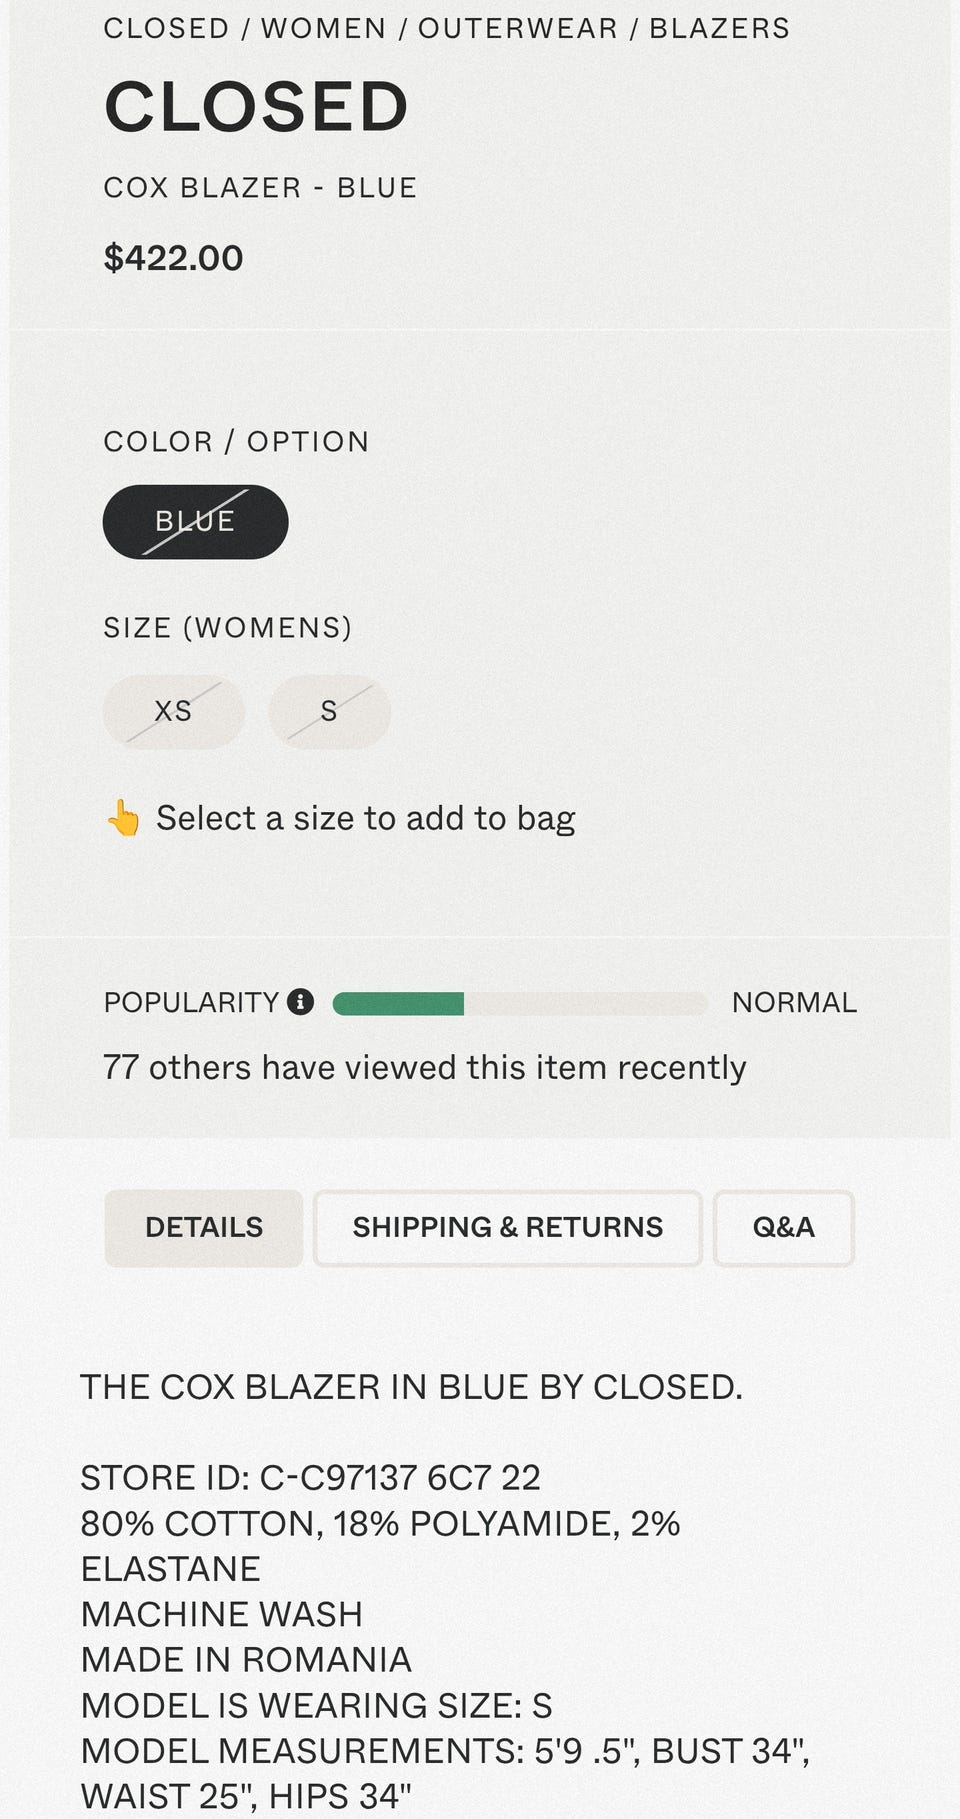
Task: Click the $422.00 price
Action: point(173,258)
